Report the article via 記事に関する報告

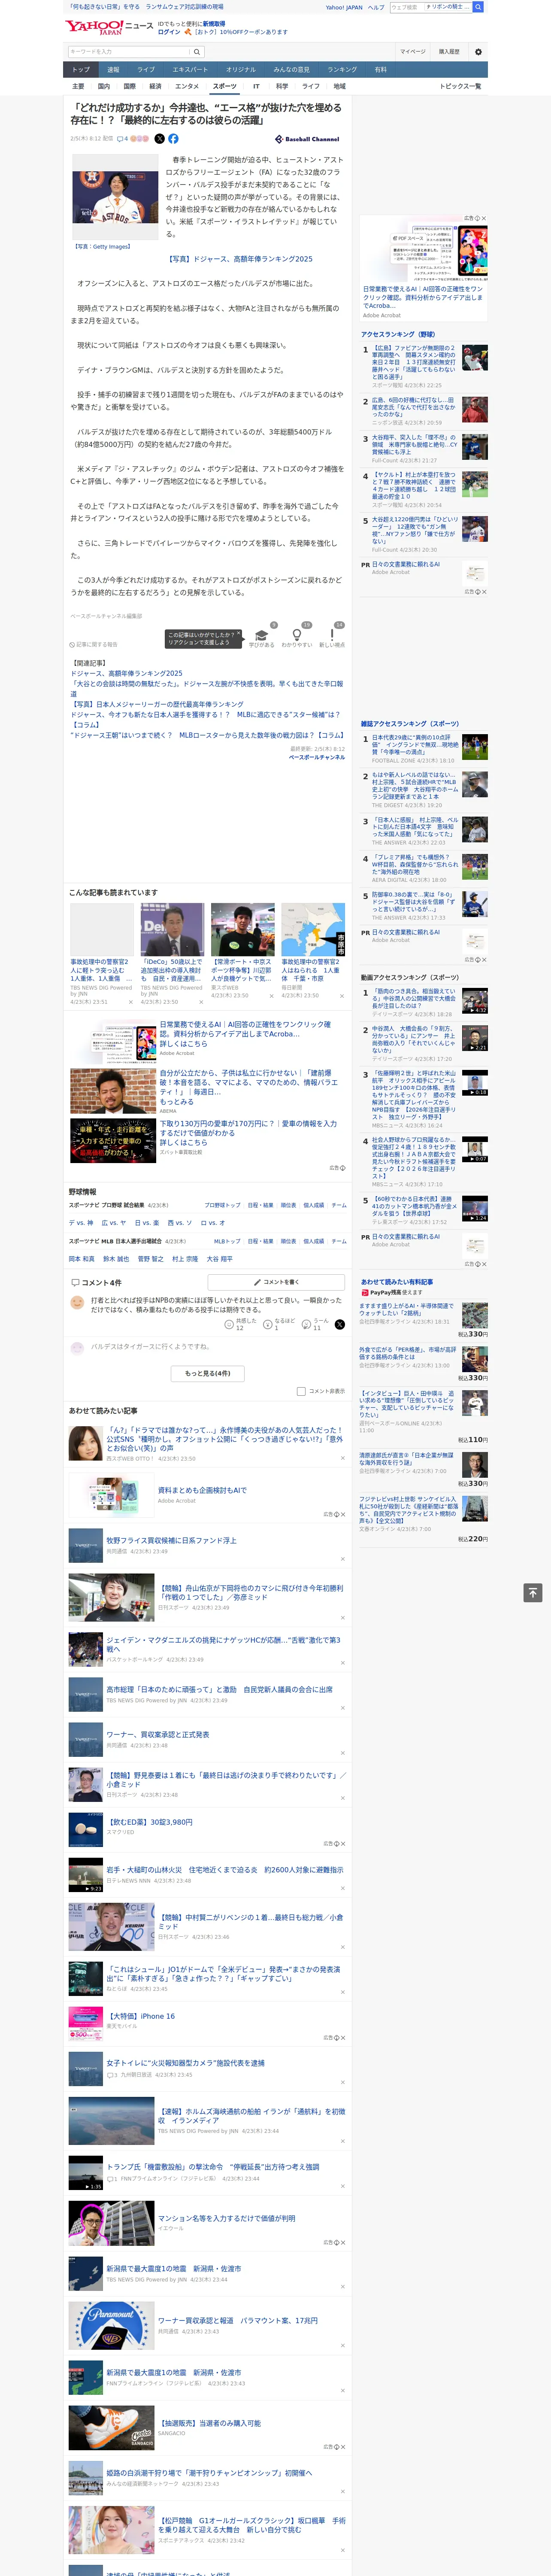click(x=94, y=644)
